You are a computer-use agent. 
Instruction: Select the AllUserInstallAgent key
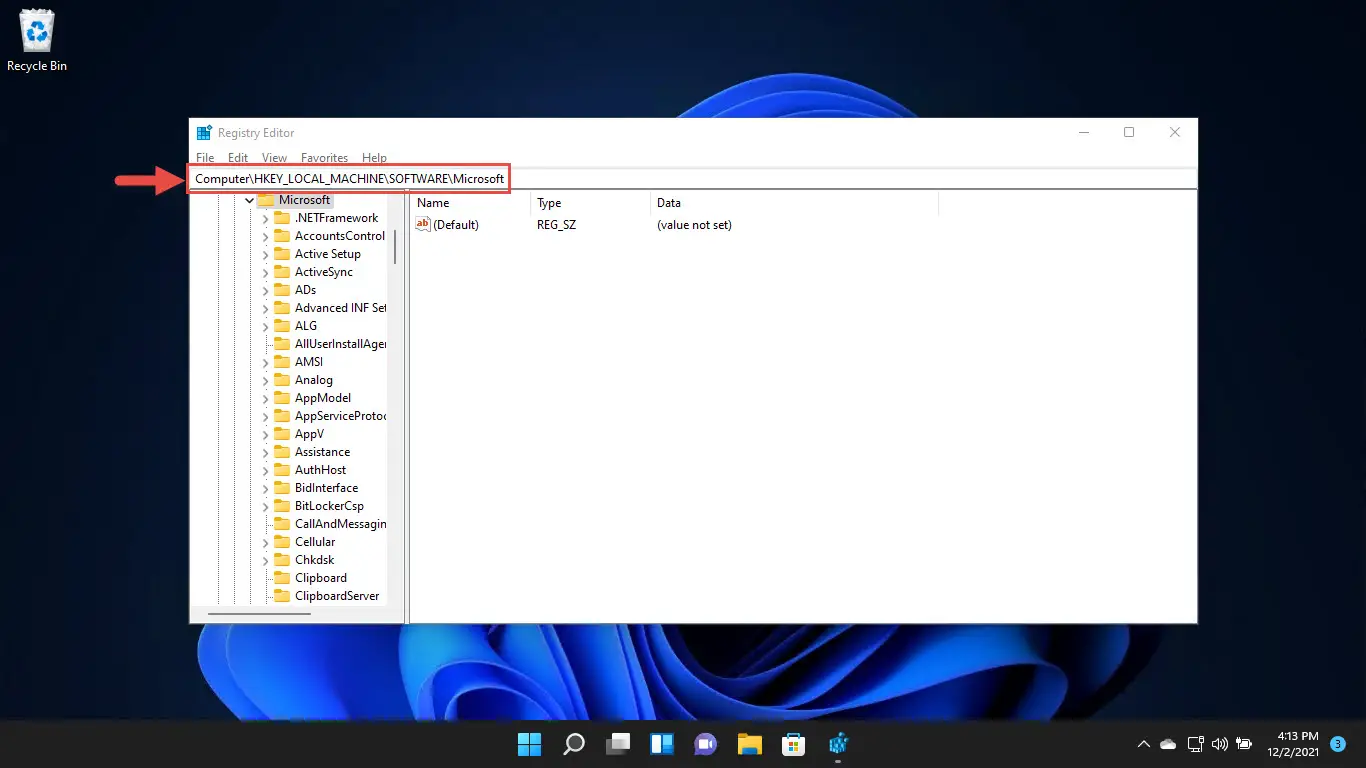coord(340,344)
